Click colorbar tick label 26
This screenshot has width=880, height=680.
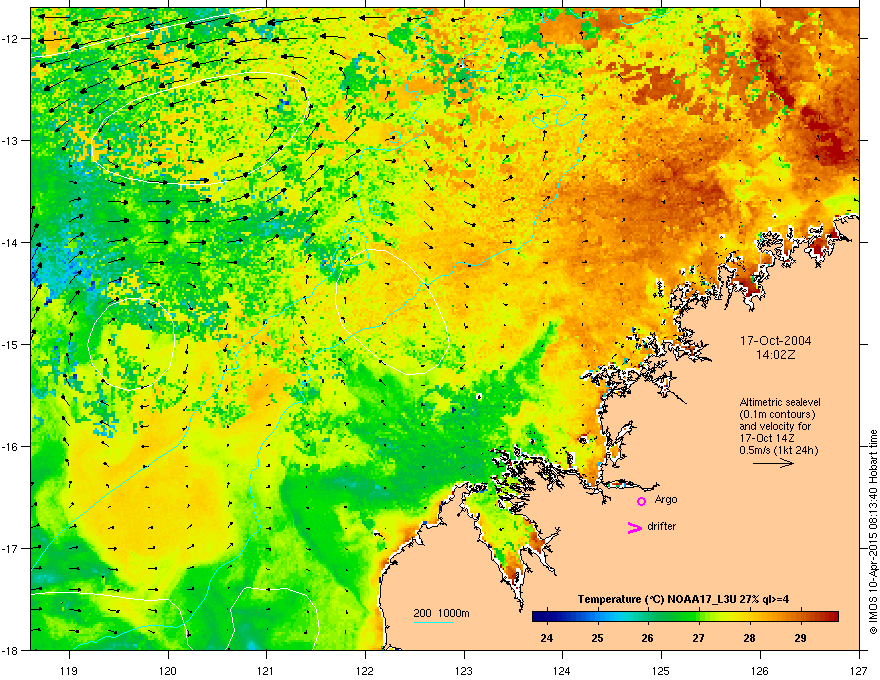coord(647,638)
